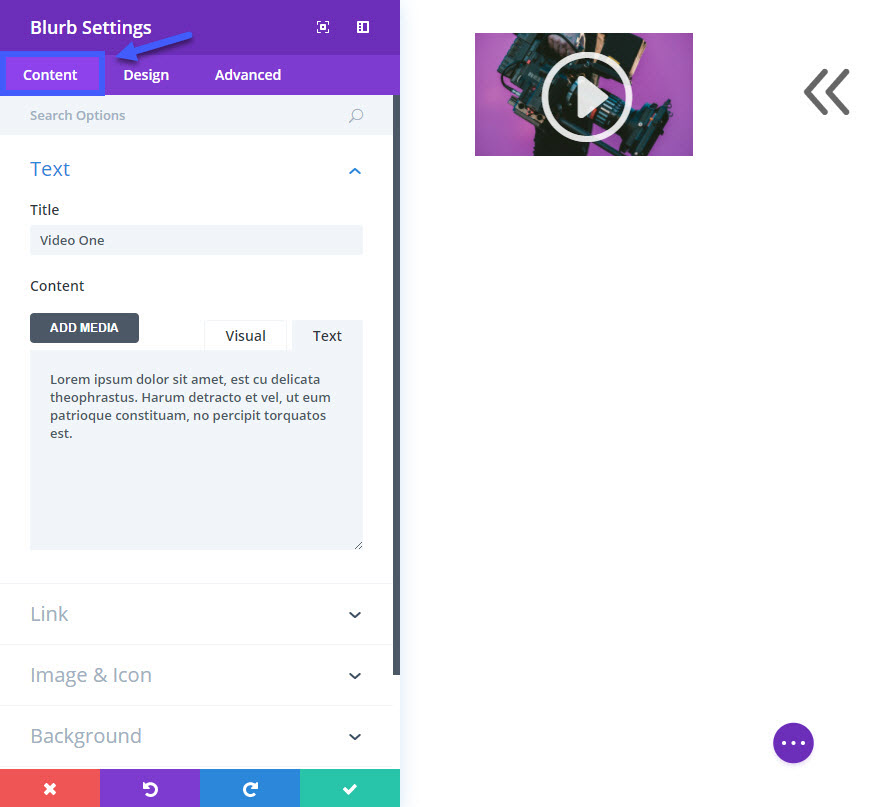Expand the Image & Icon section
880x807 pixels.
196,675
